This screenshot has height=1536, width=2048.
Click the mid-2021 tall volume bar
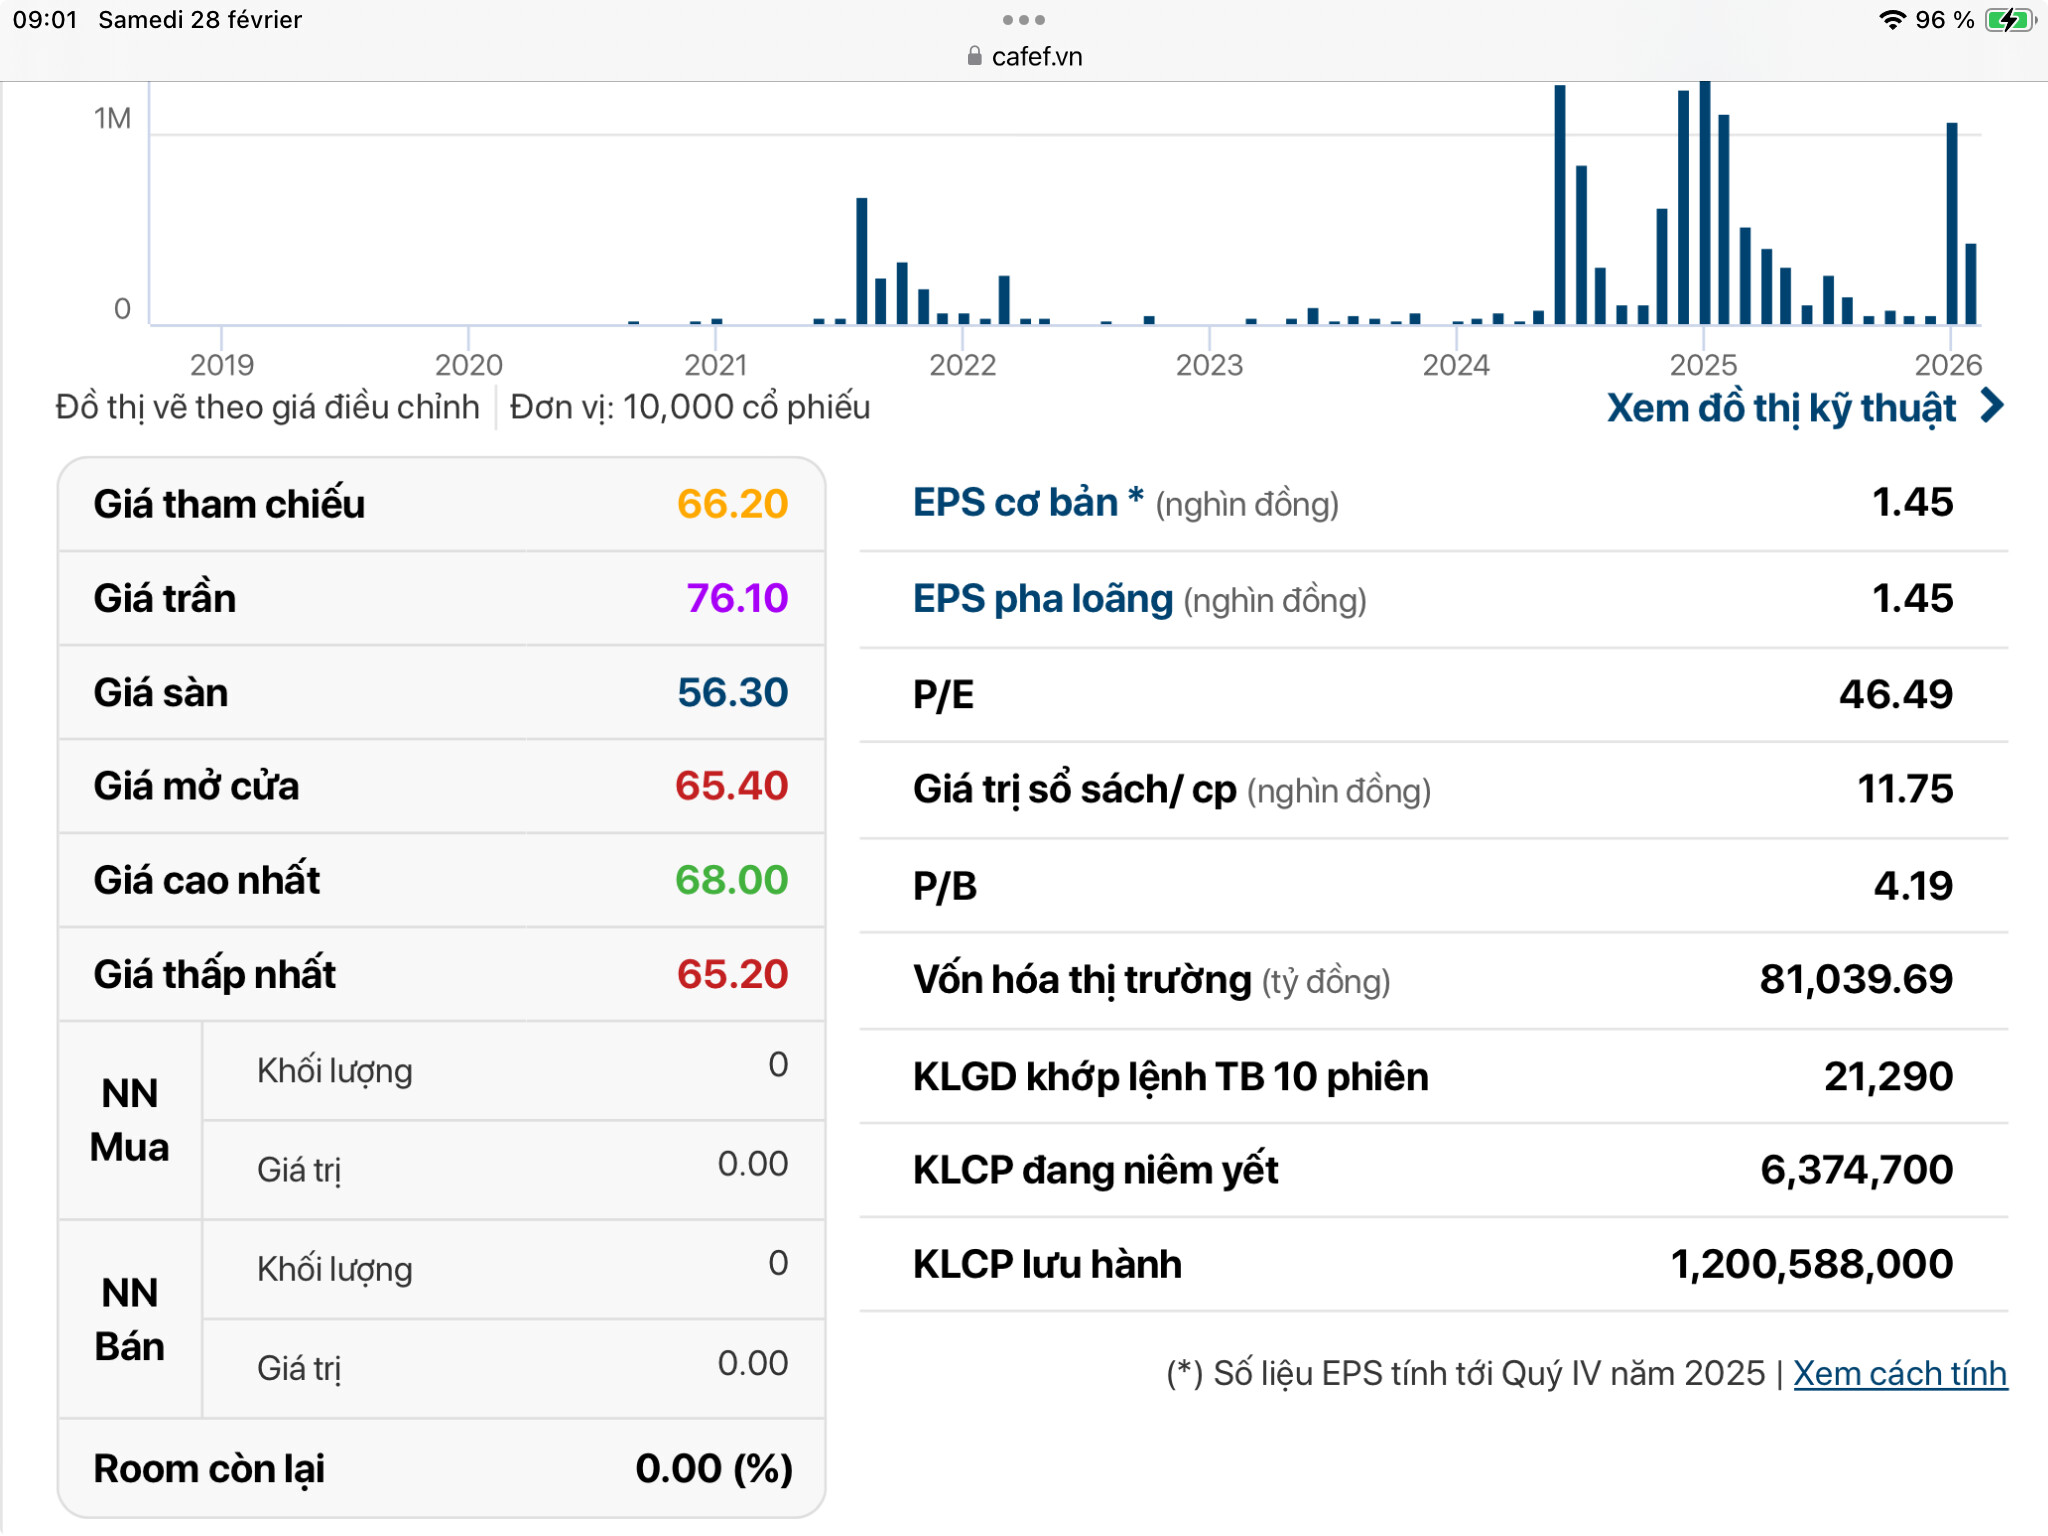click(x=861, y=260)
